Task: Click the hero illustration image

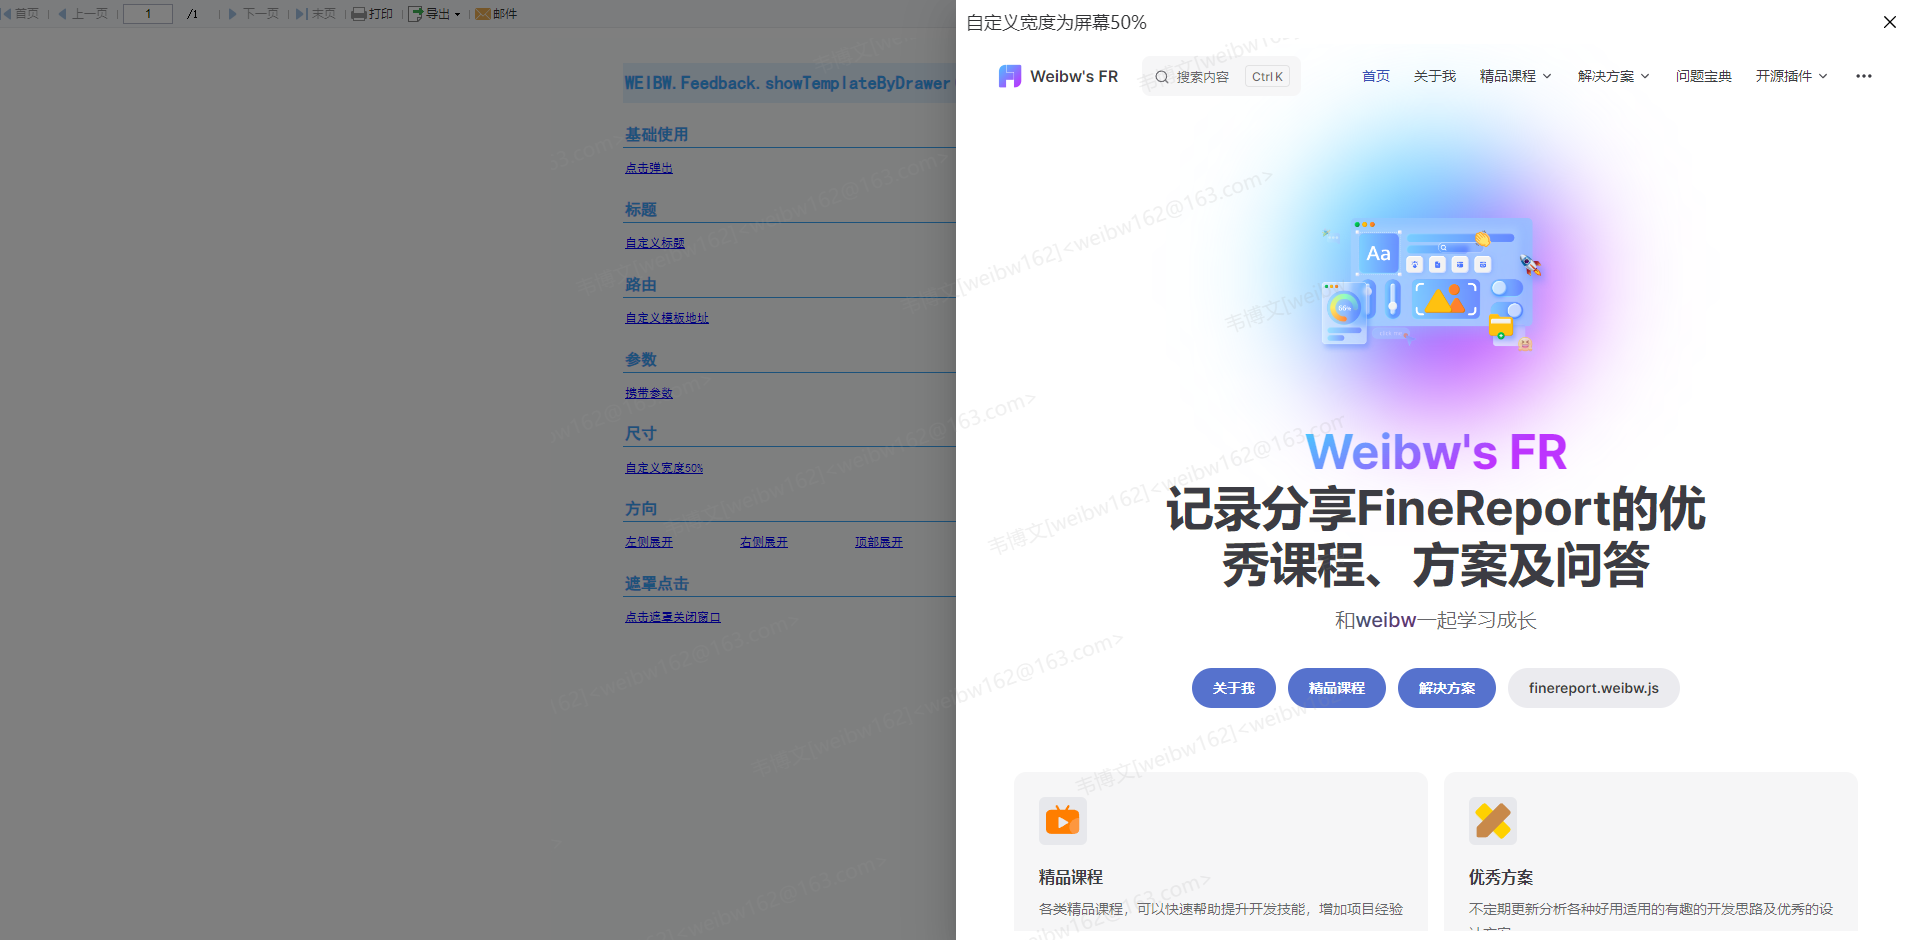Action: point(1432,284)
